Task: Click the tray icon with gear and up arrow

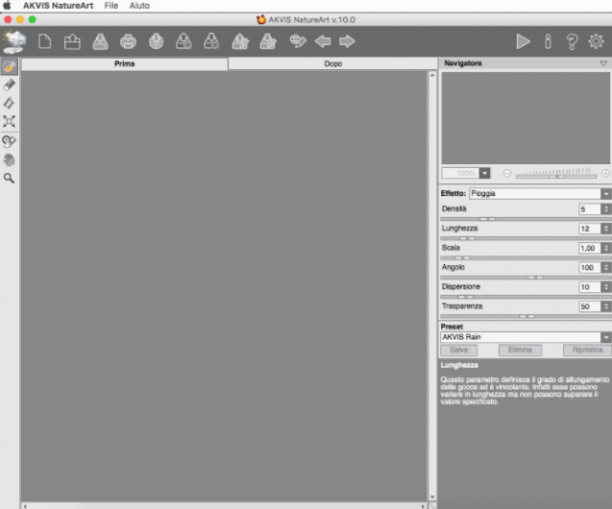Action: [x=183, y=41]
